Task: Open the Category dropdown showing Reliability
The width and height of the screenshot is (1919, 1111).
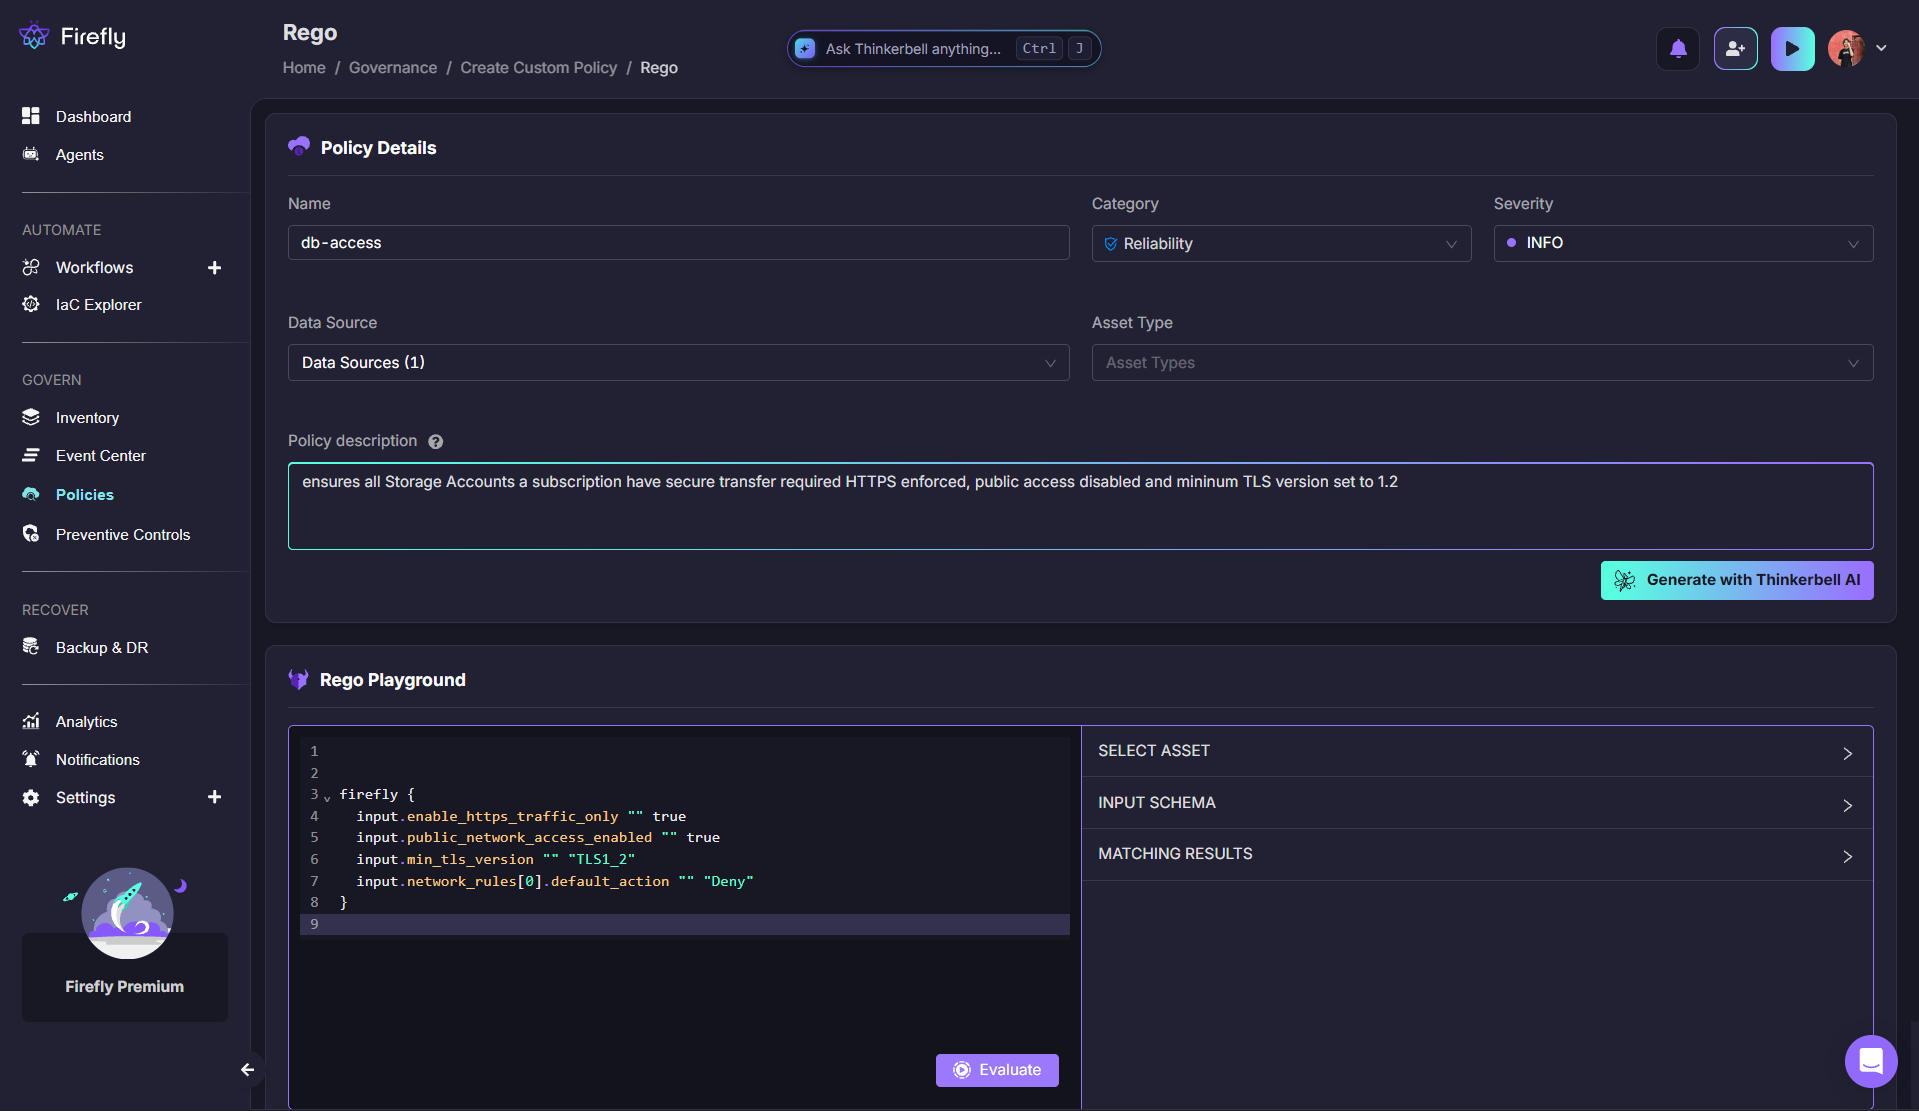Action: click(x=1281, y=243)
